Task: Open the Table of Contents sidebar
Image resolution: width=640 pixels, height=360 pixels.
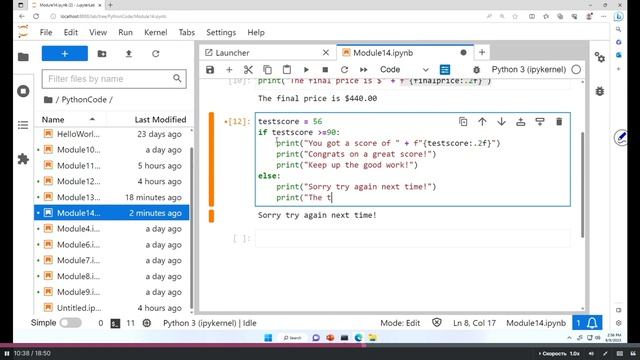Action: tap(23, 125)
